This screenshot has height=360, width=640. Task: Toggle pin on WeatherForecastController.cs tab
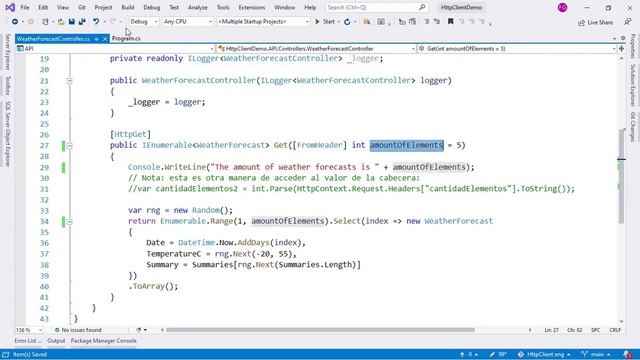tap(96, 39)
